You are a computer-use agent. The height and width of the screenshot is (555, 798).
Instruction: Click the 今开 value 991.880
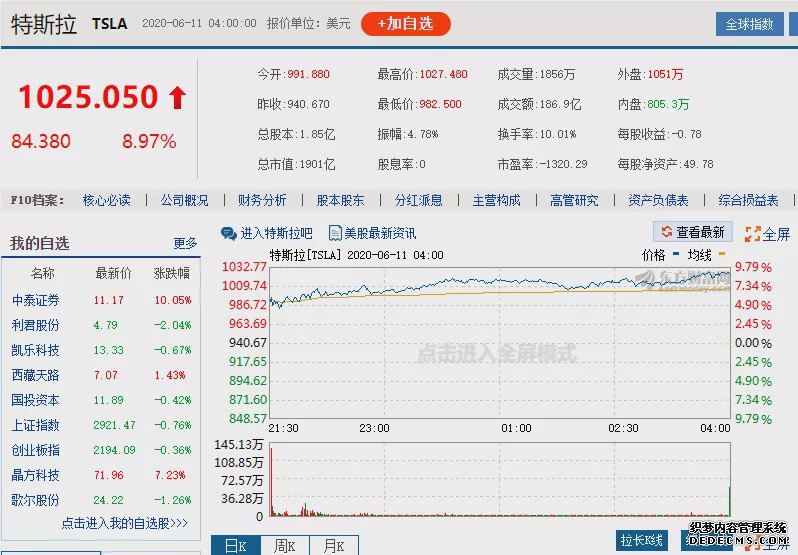(308, 74)
